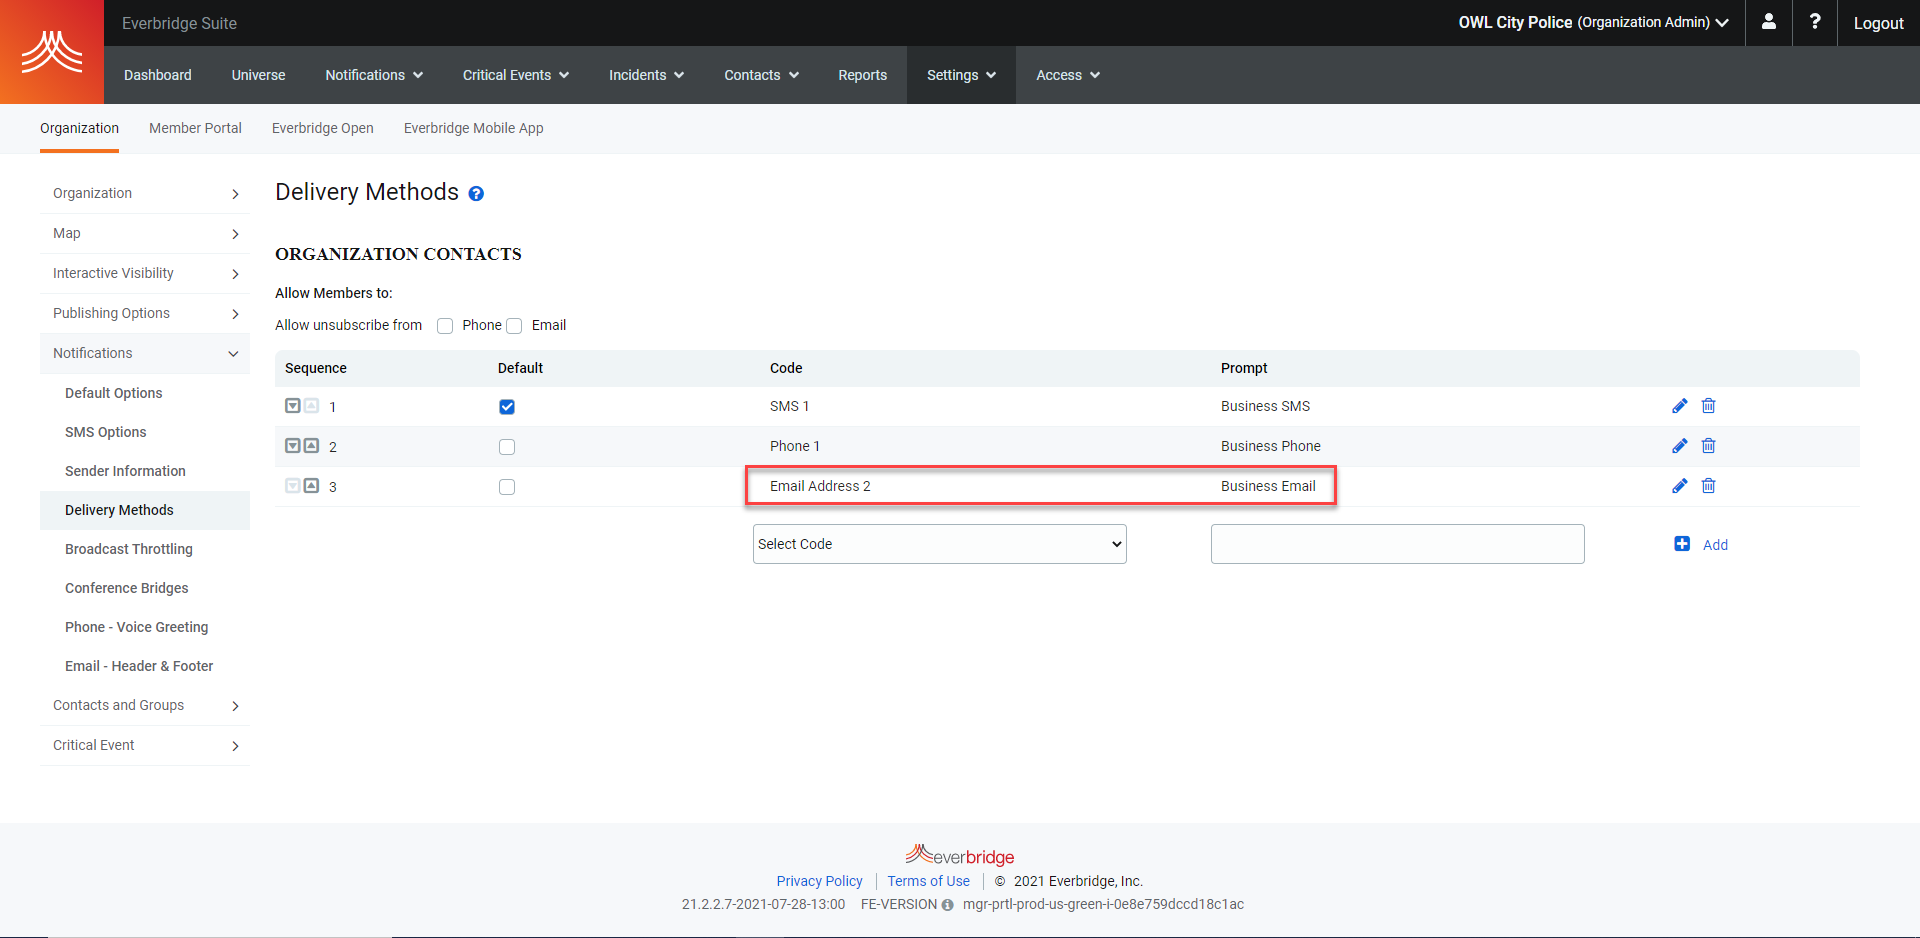Move sequence 2 down with arrow icon
The image size is (1920, 938).
293,446
